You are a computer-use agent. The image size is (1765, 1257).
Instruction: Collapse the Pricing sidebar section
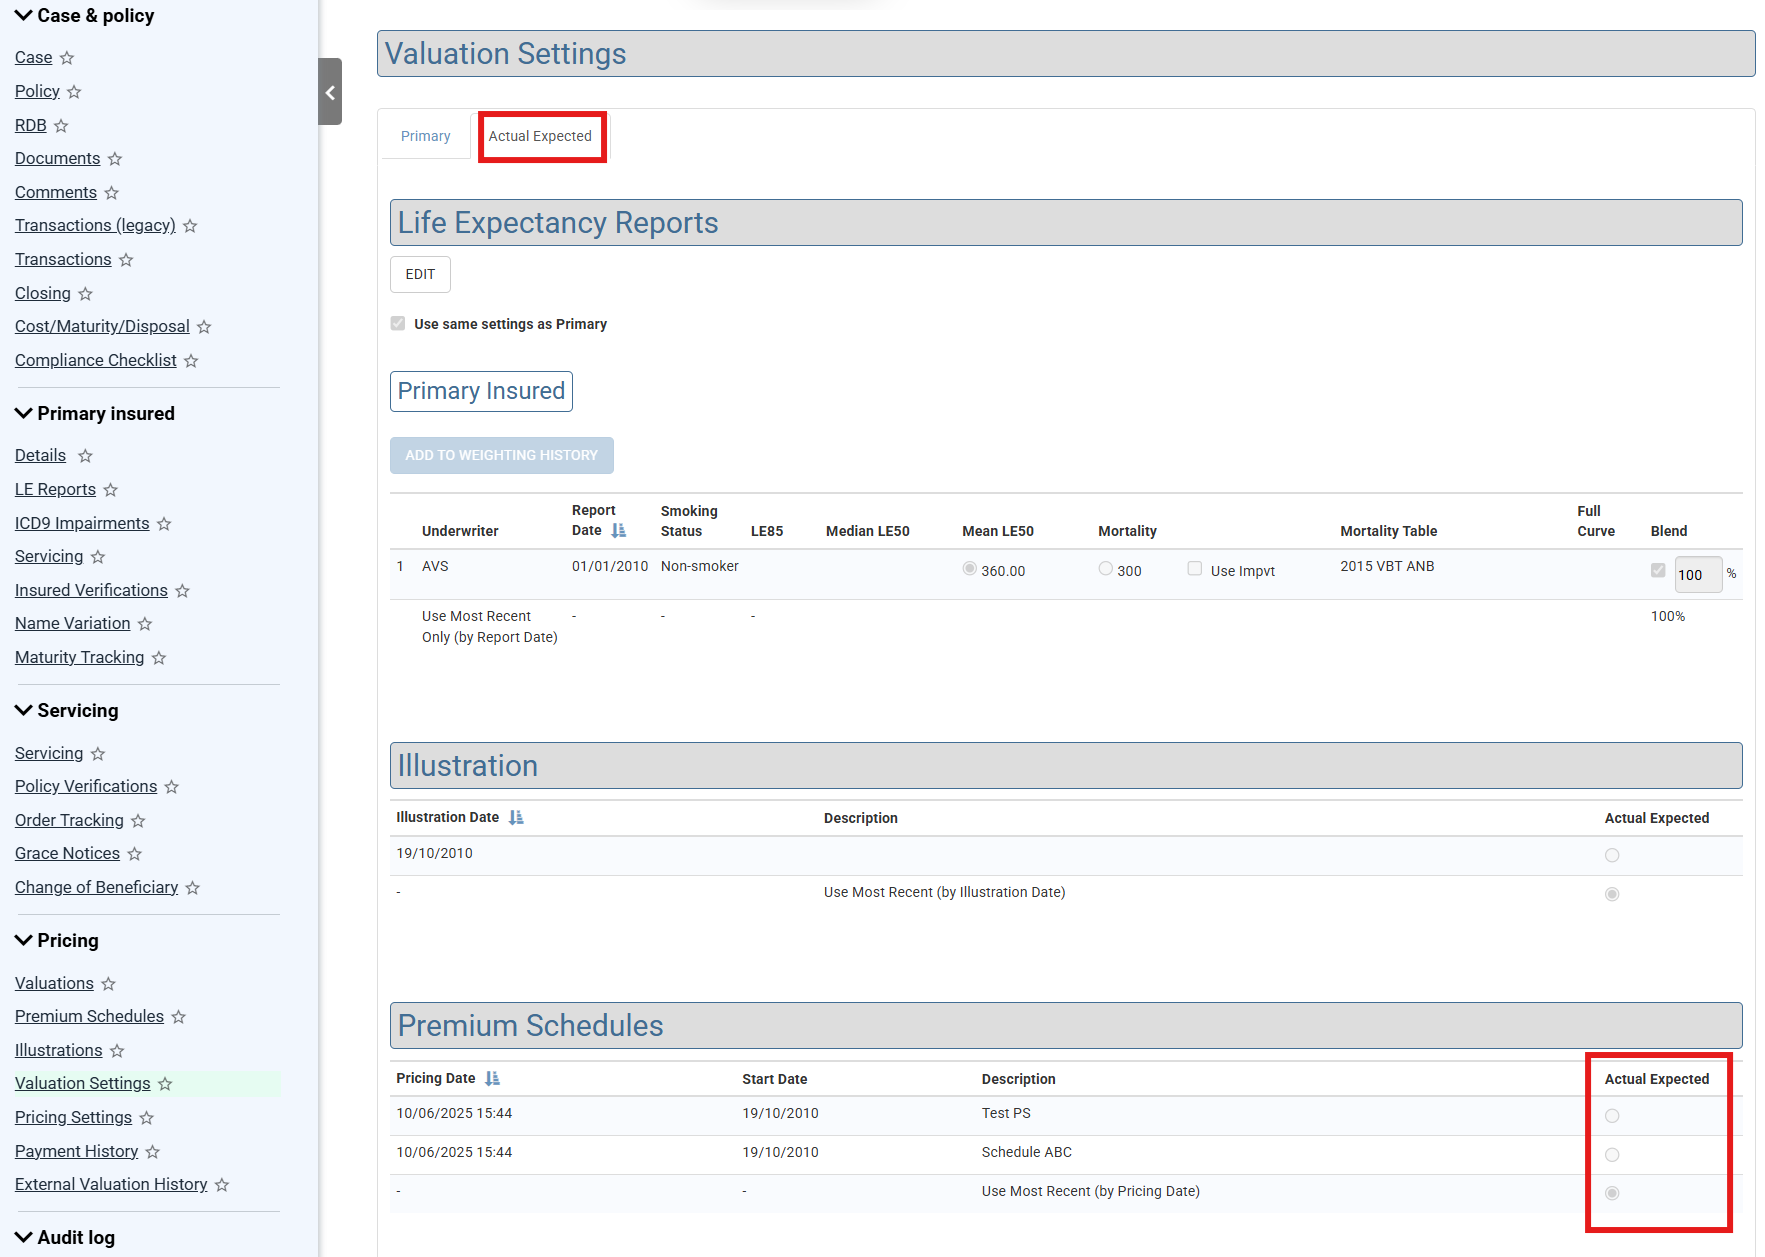point(24,940)
